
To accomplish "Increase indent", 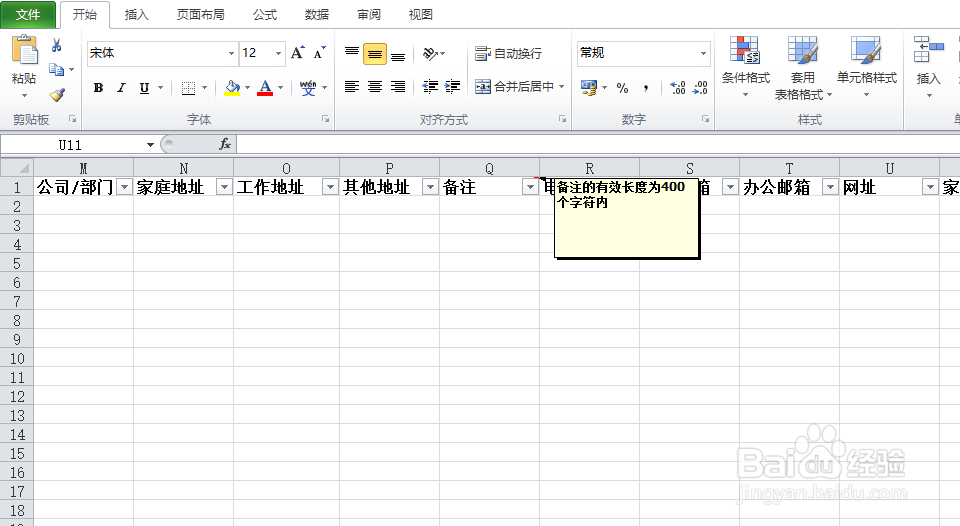I will (452, 87).
